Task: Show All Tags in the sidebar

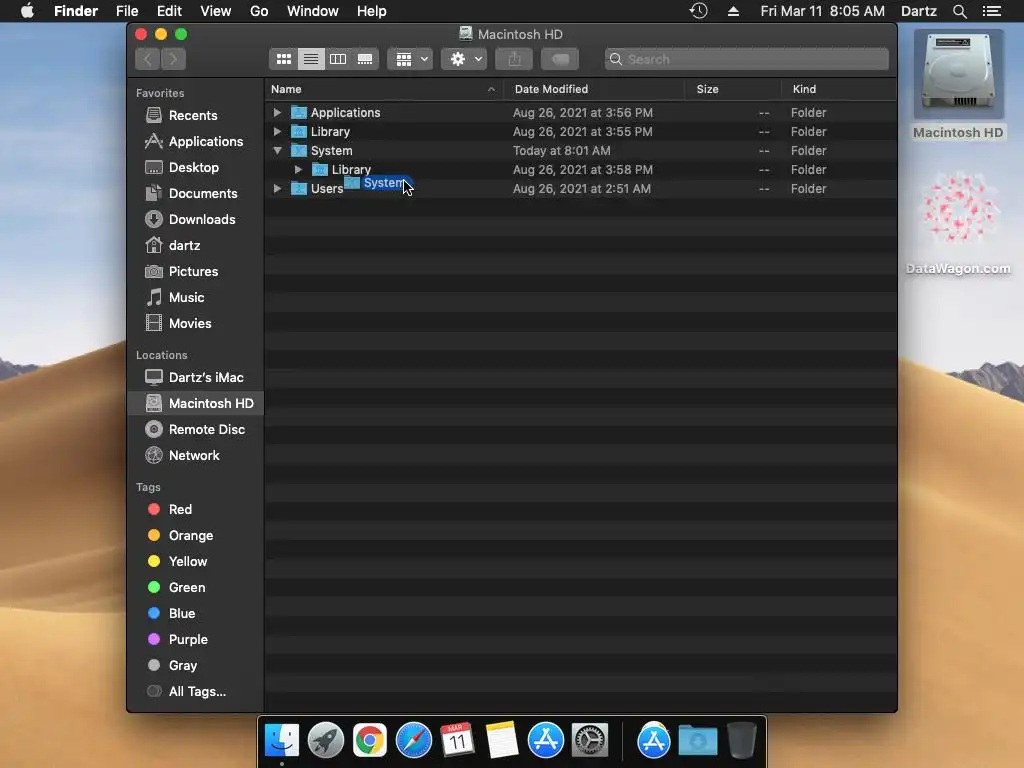Action: [195, 692]
